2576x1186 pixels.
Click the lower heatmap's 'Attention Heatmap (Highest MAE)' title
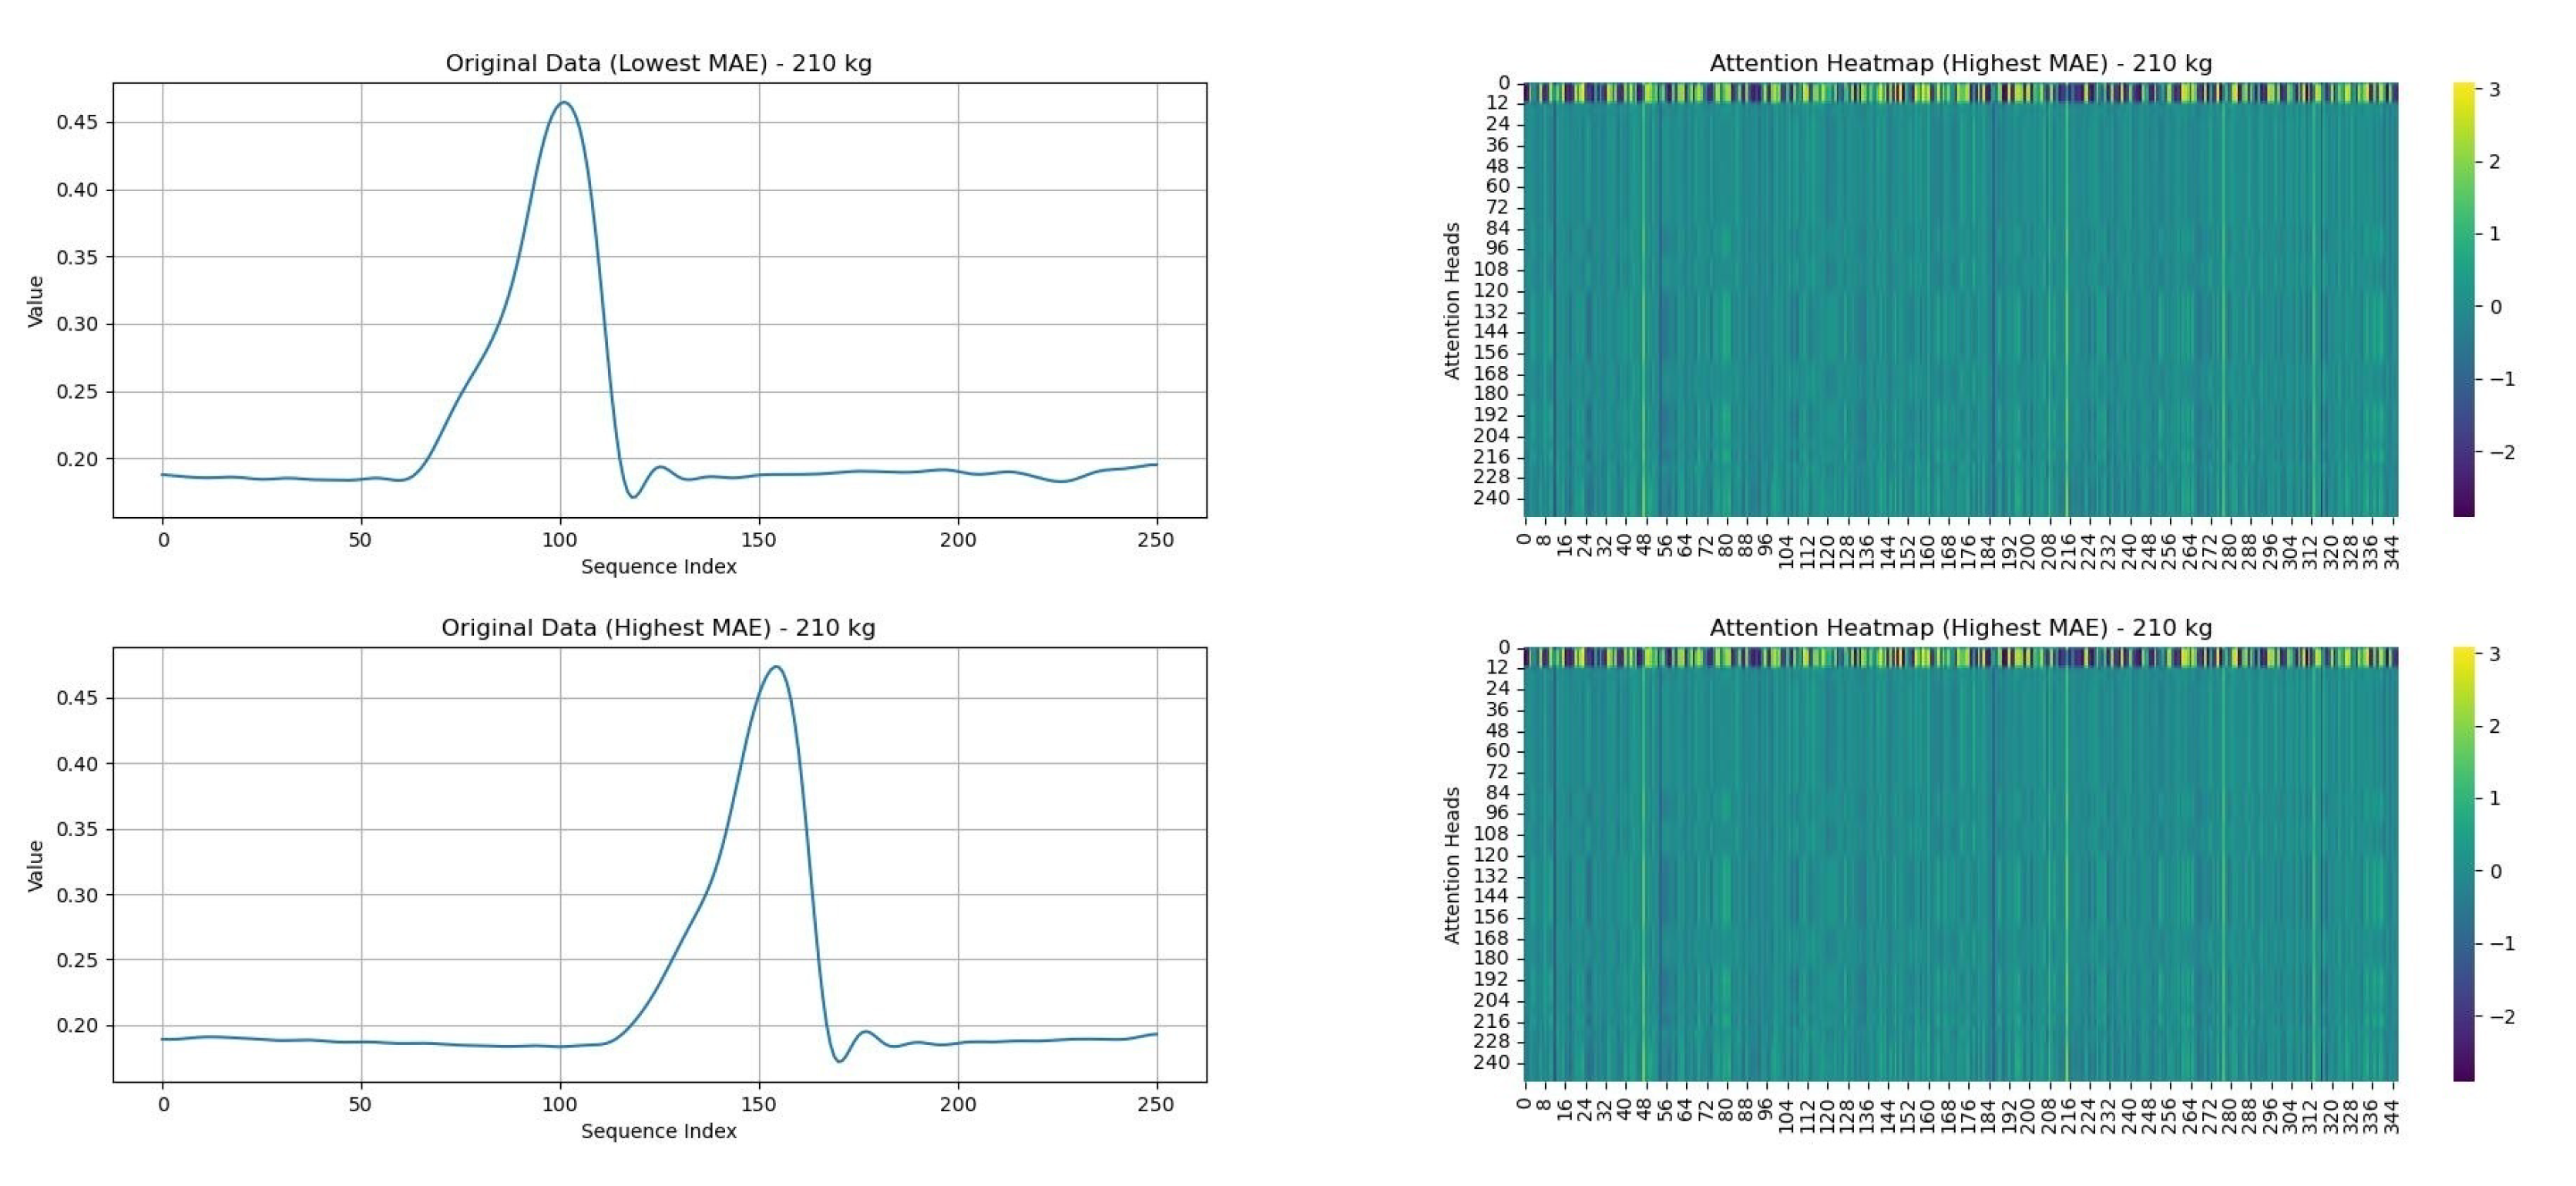(x=1960, y=628)
